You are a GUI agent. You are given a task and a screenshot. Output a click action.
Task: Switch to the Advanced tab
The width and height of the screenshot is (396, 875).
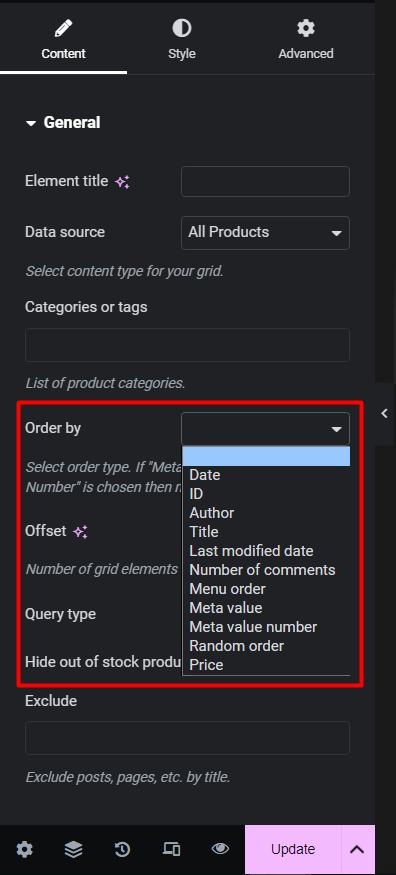point(306,39)
